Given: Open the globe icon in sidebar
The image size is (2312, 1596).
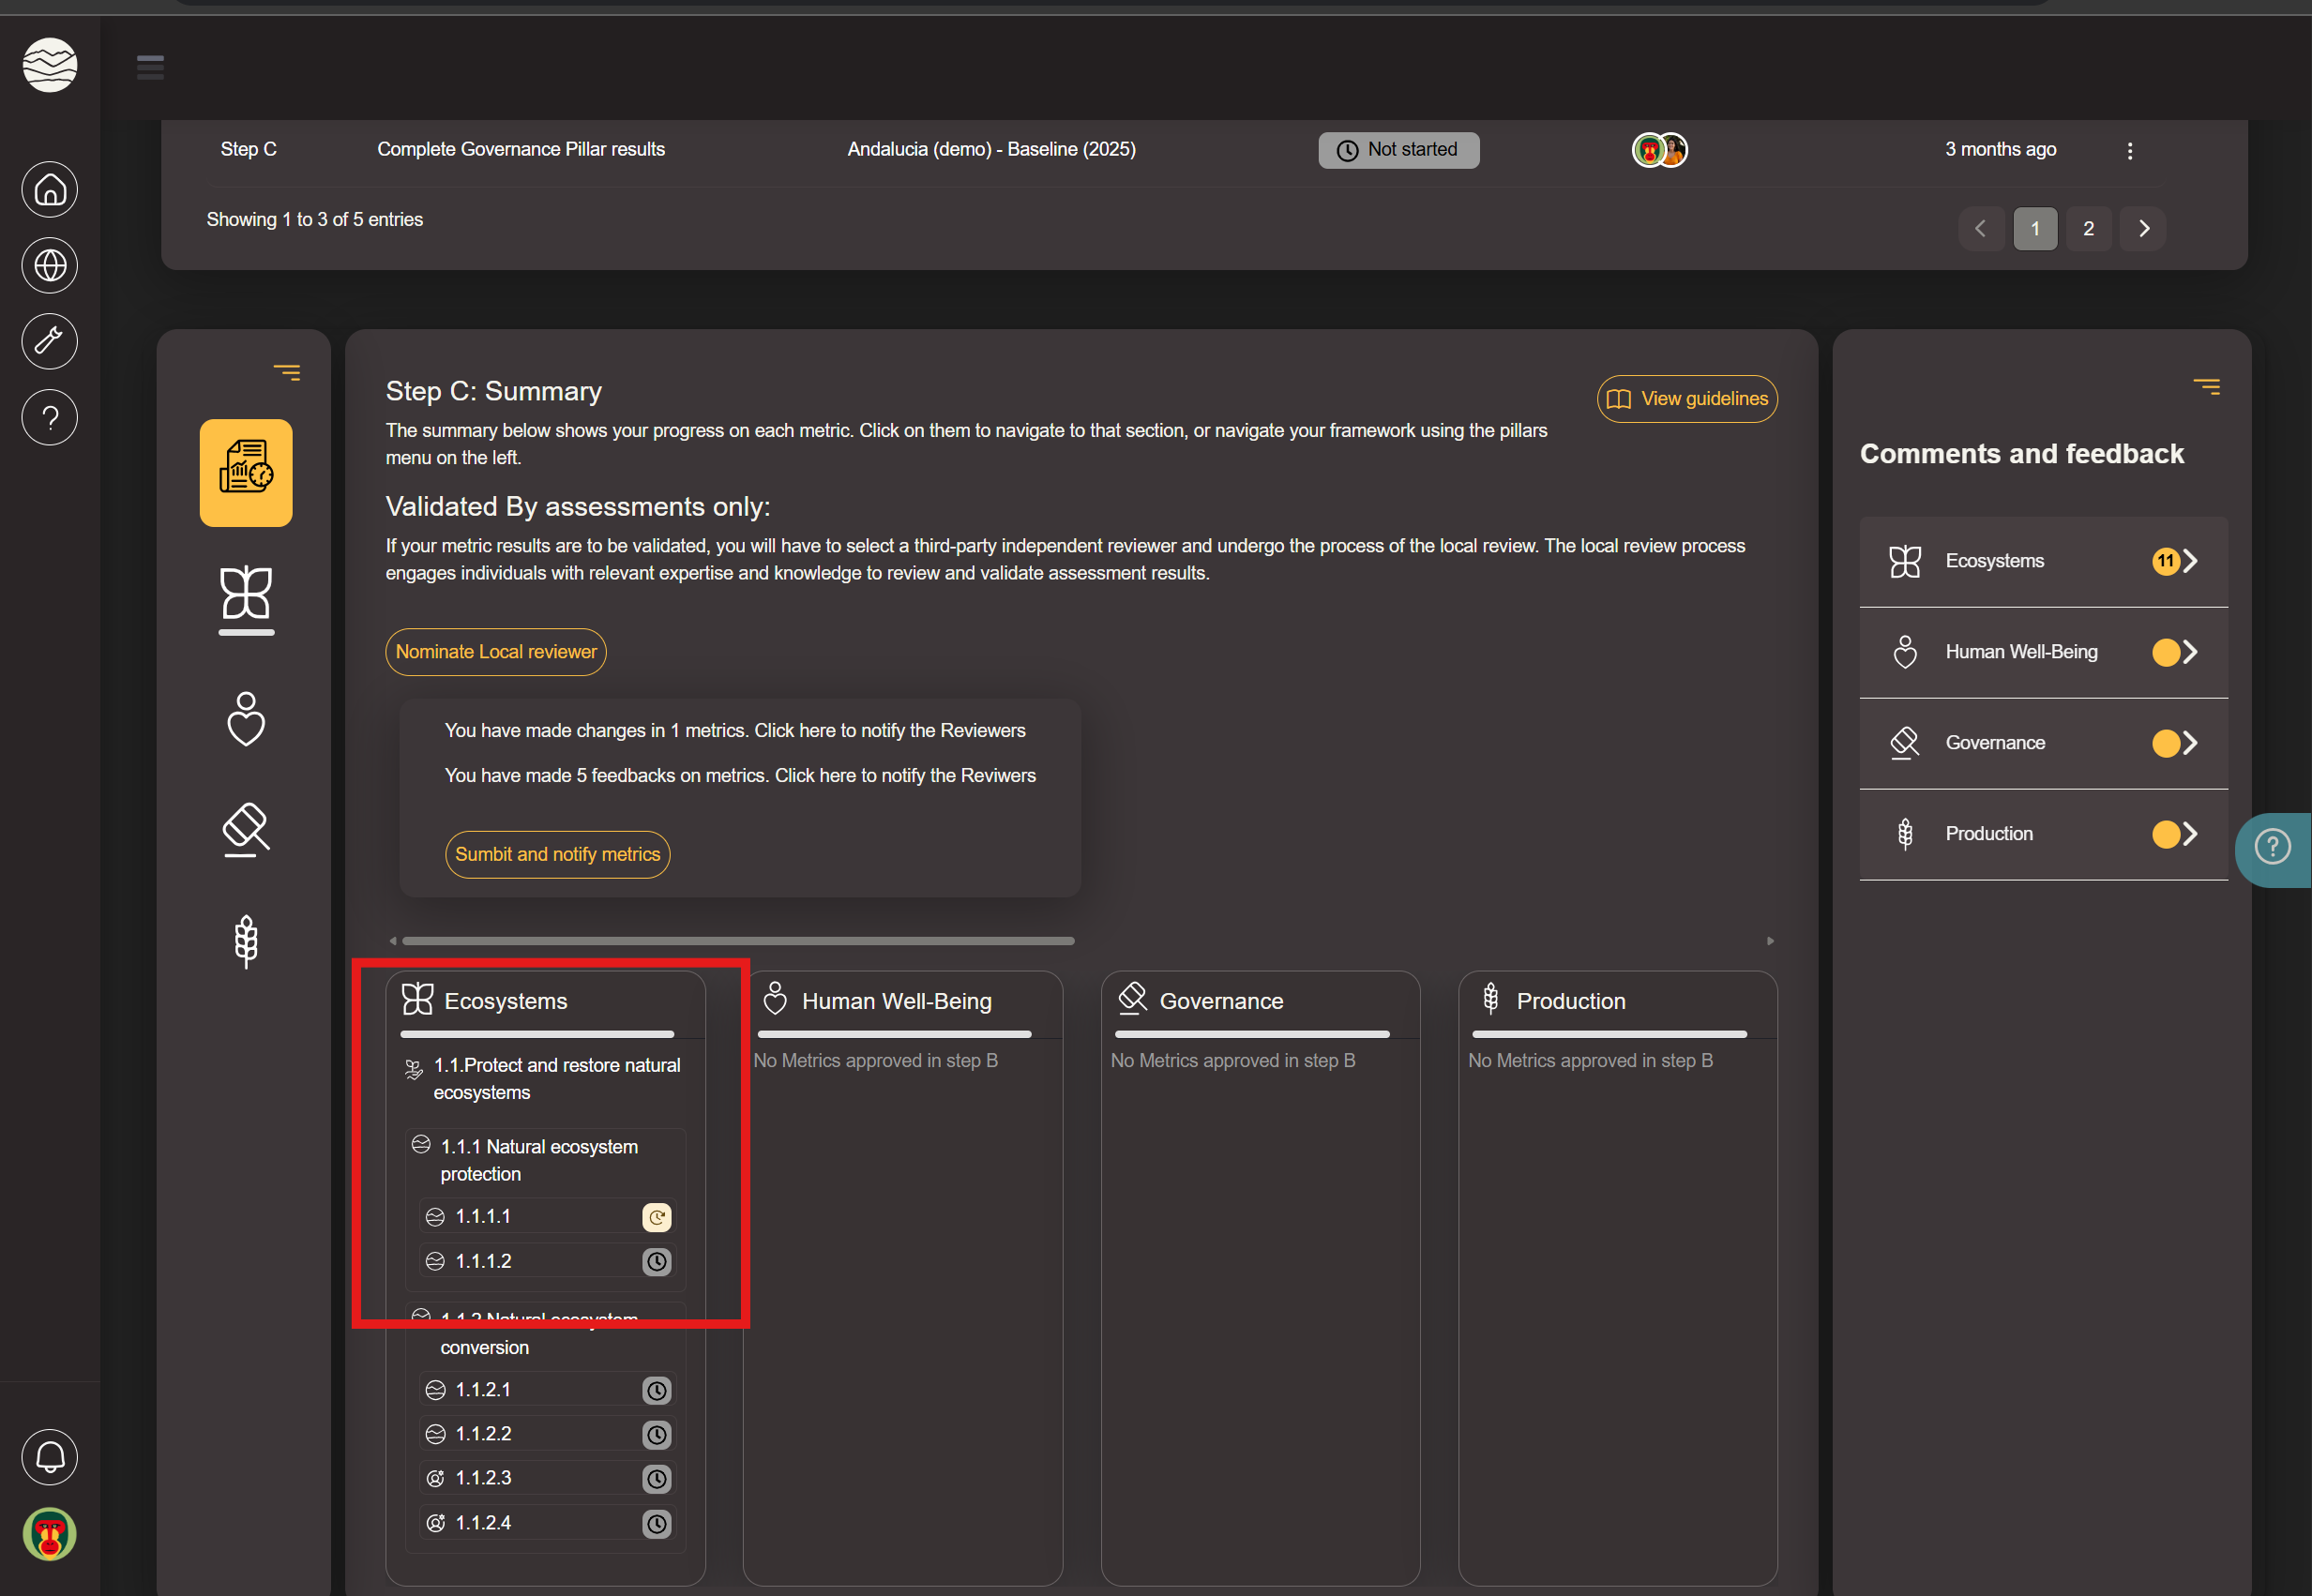Looking at the screenshot, I should pyautogui.click(x=49, y=265).
